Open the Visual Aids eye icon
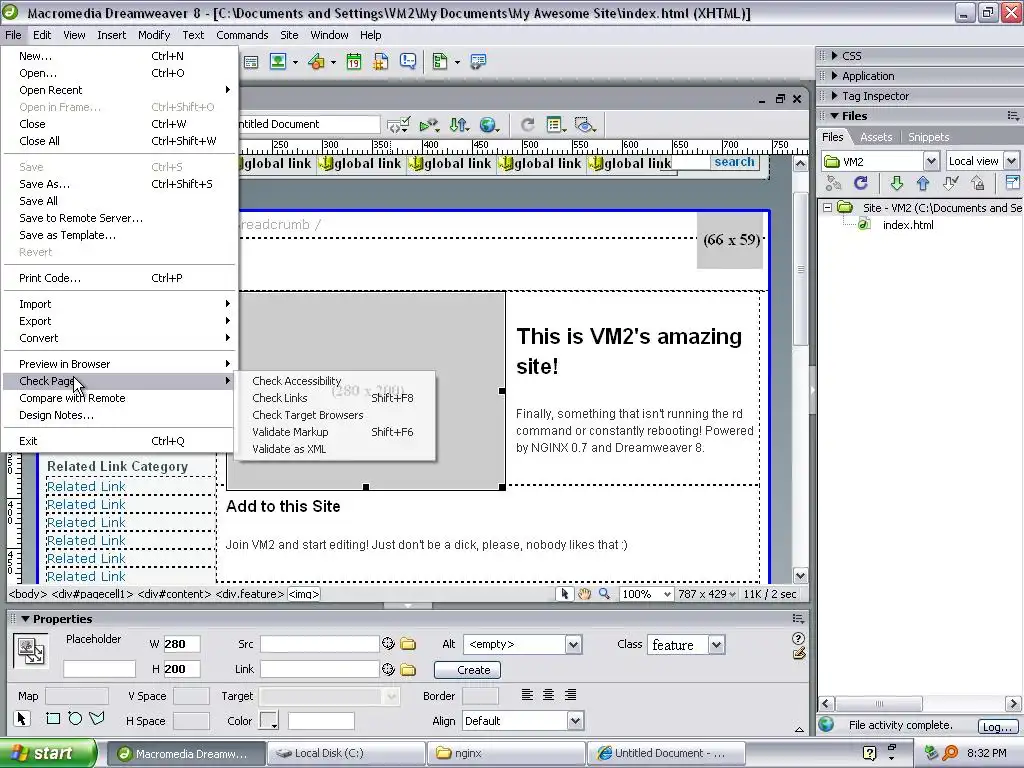The width and height of the screenshot is (1024, 768). click(x=585, y=125)
